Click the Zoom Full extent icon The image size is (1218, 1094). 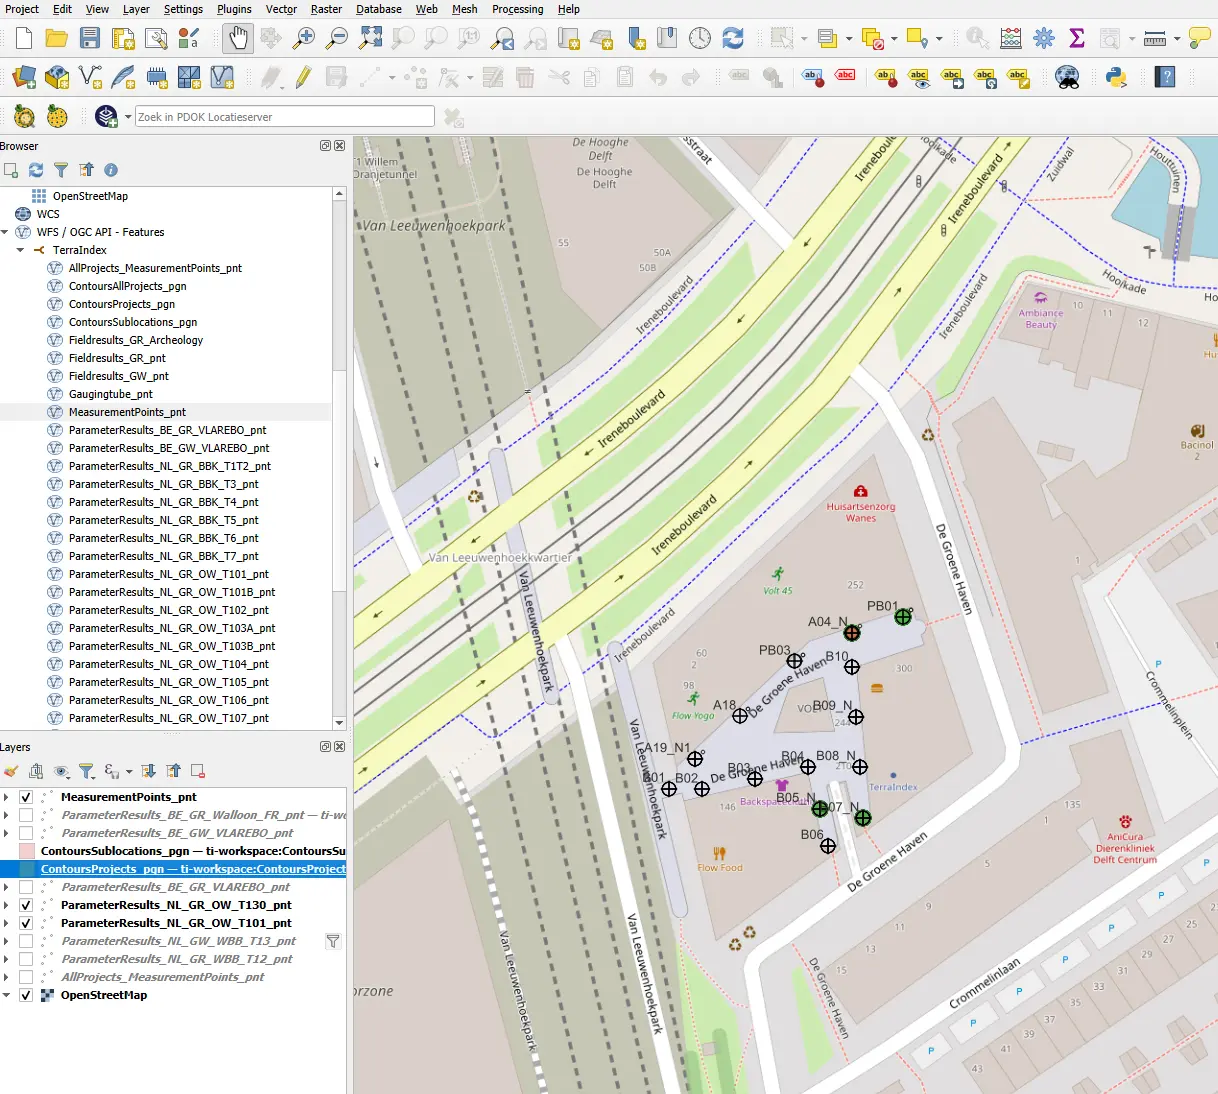(x=370, y=39)
